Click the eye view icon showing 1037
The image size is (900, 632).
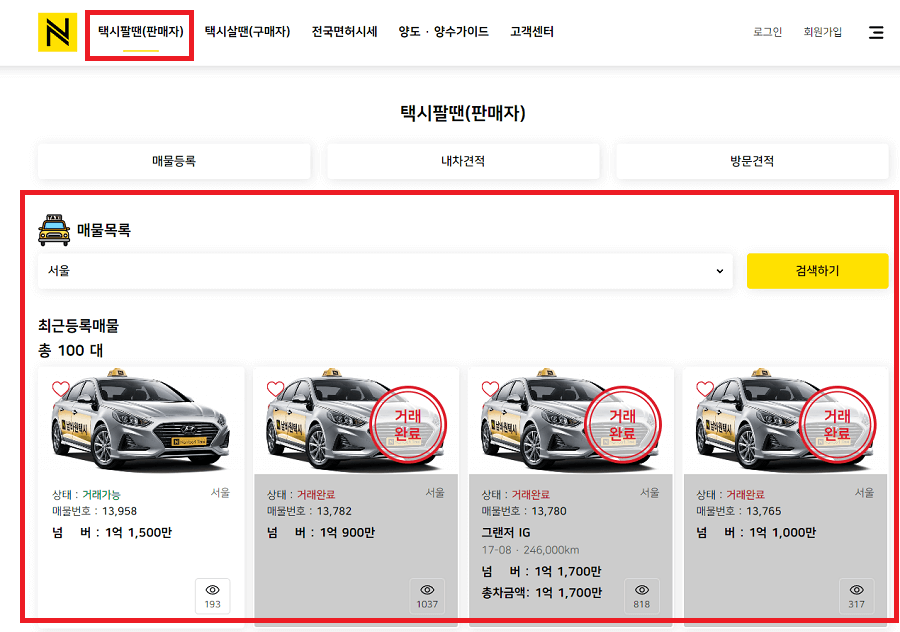point(427,596)
